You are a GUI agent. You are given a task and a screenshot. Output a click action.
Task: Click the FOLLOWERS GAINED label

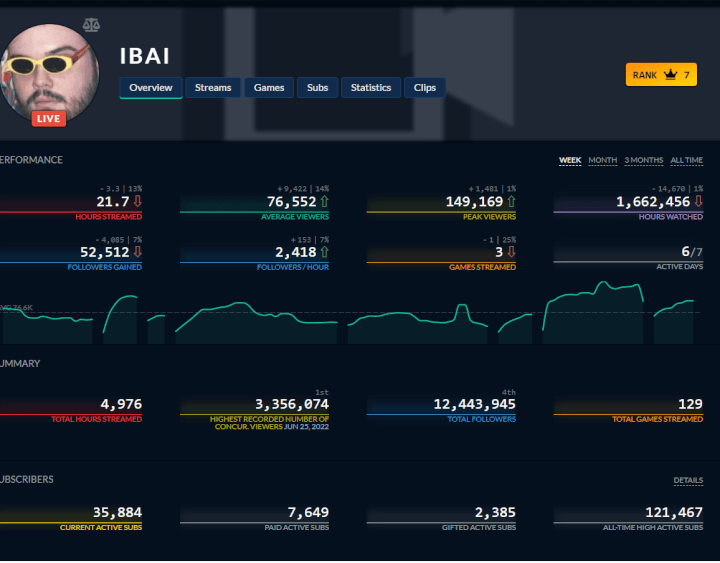coord(105,267)
